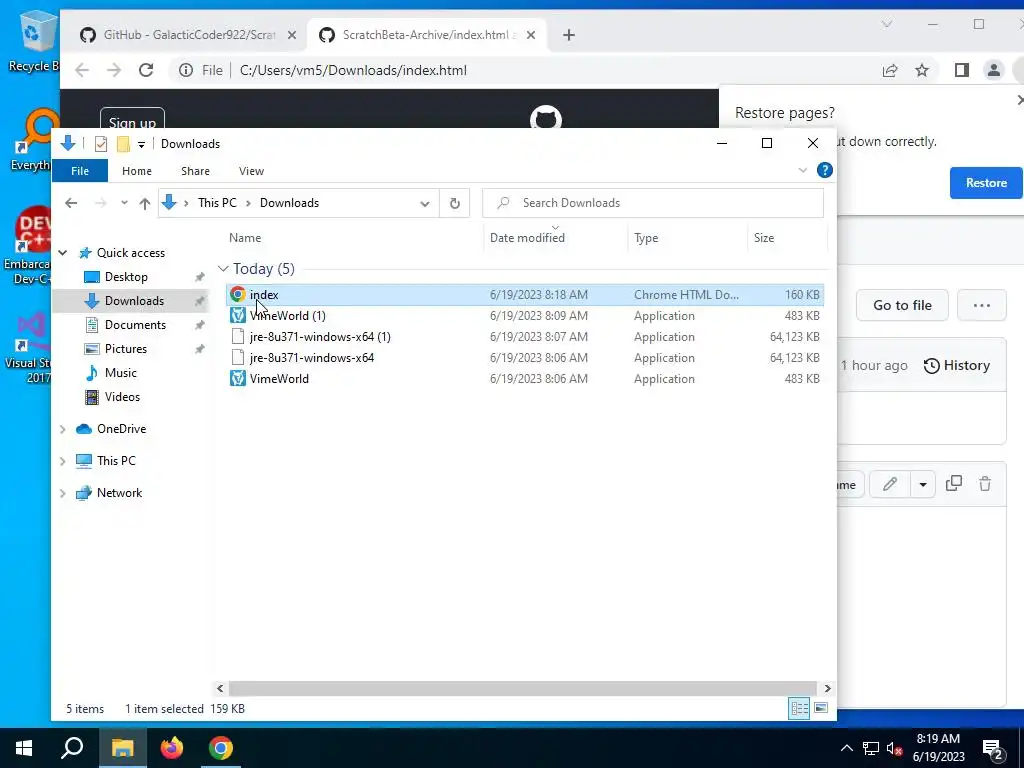Share this page from Chrome address bar
Viewport: 1024px width, 768px height.
889,70
